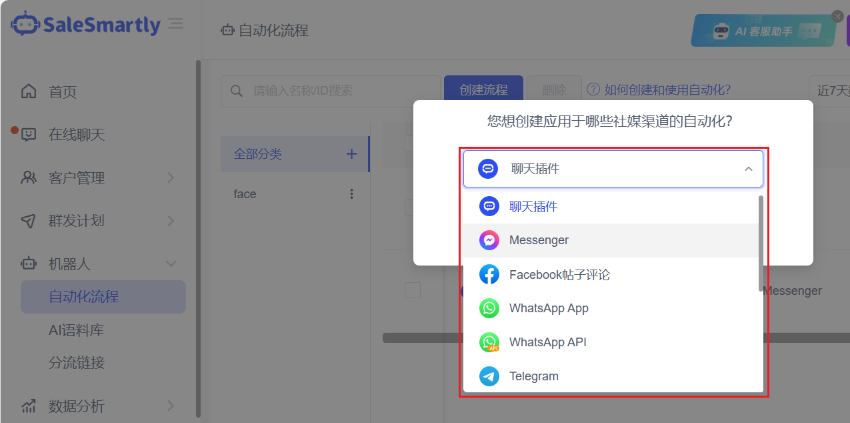Image resolution: width=850 pixels, height=423 pixels.
Task: Close the AI 客服助手 banner
Action: click(x=838, y=16)
